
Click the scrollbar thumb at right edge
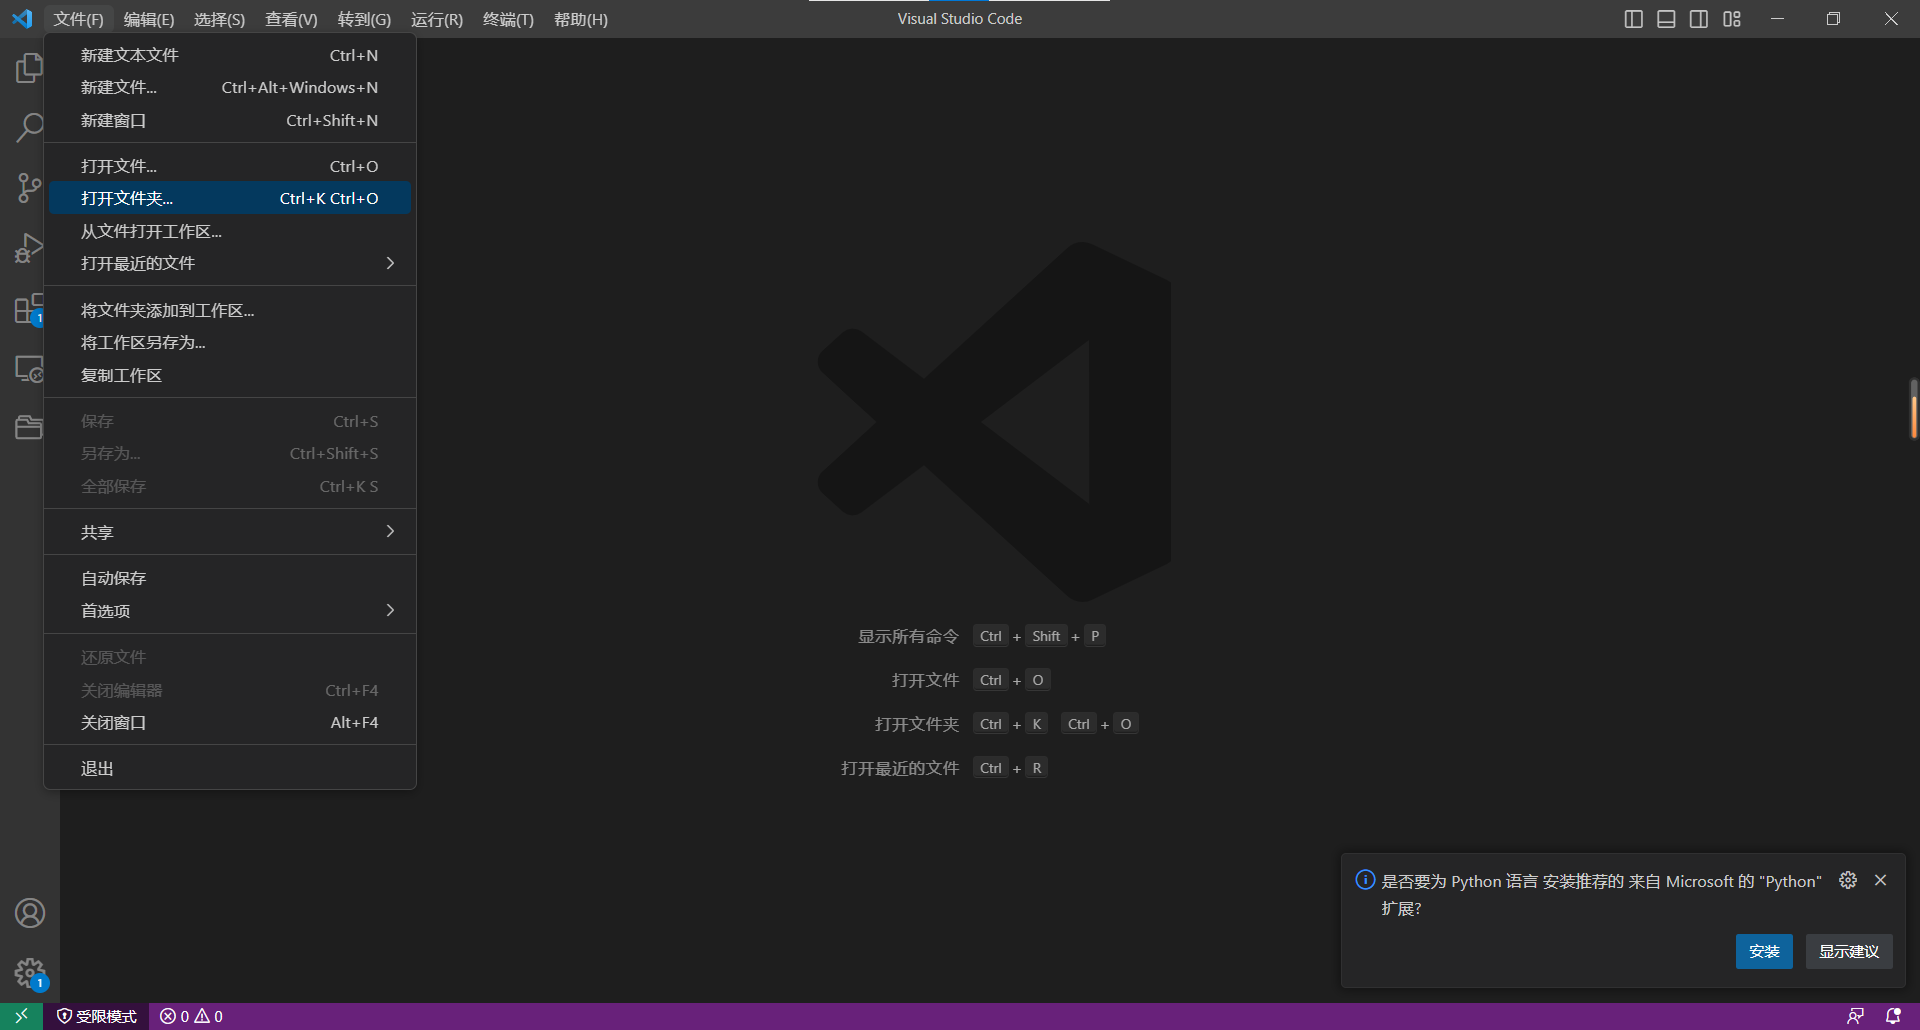click(1914, 408)
